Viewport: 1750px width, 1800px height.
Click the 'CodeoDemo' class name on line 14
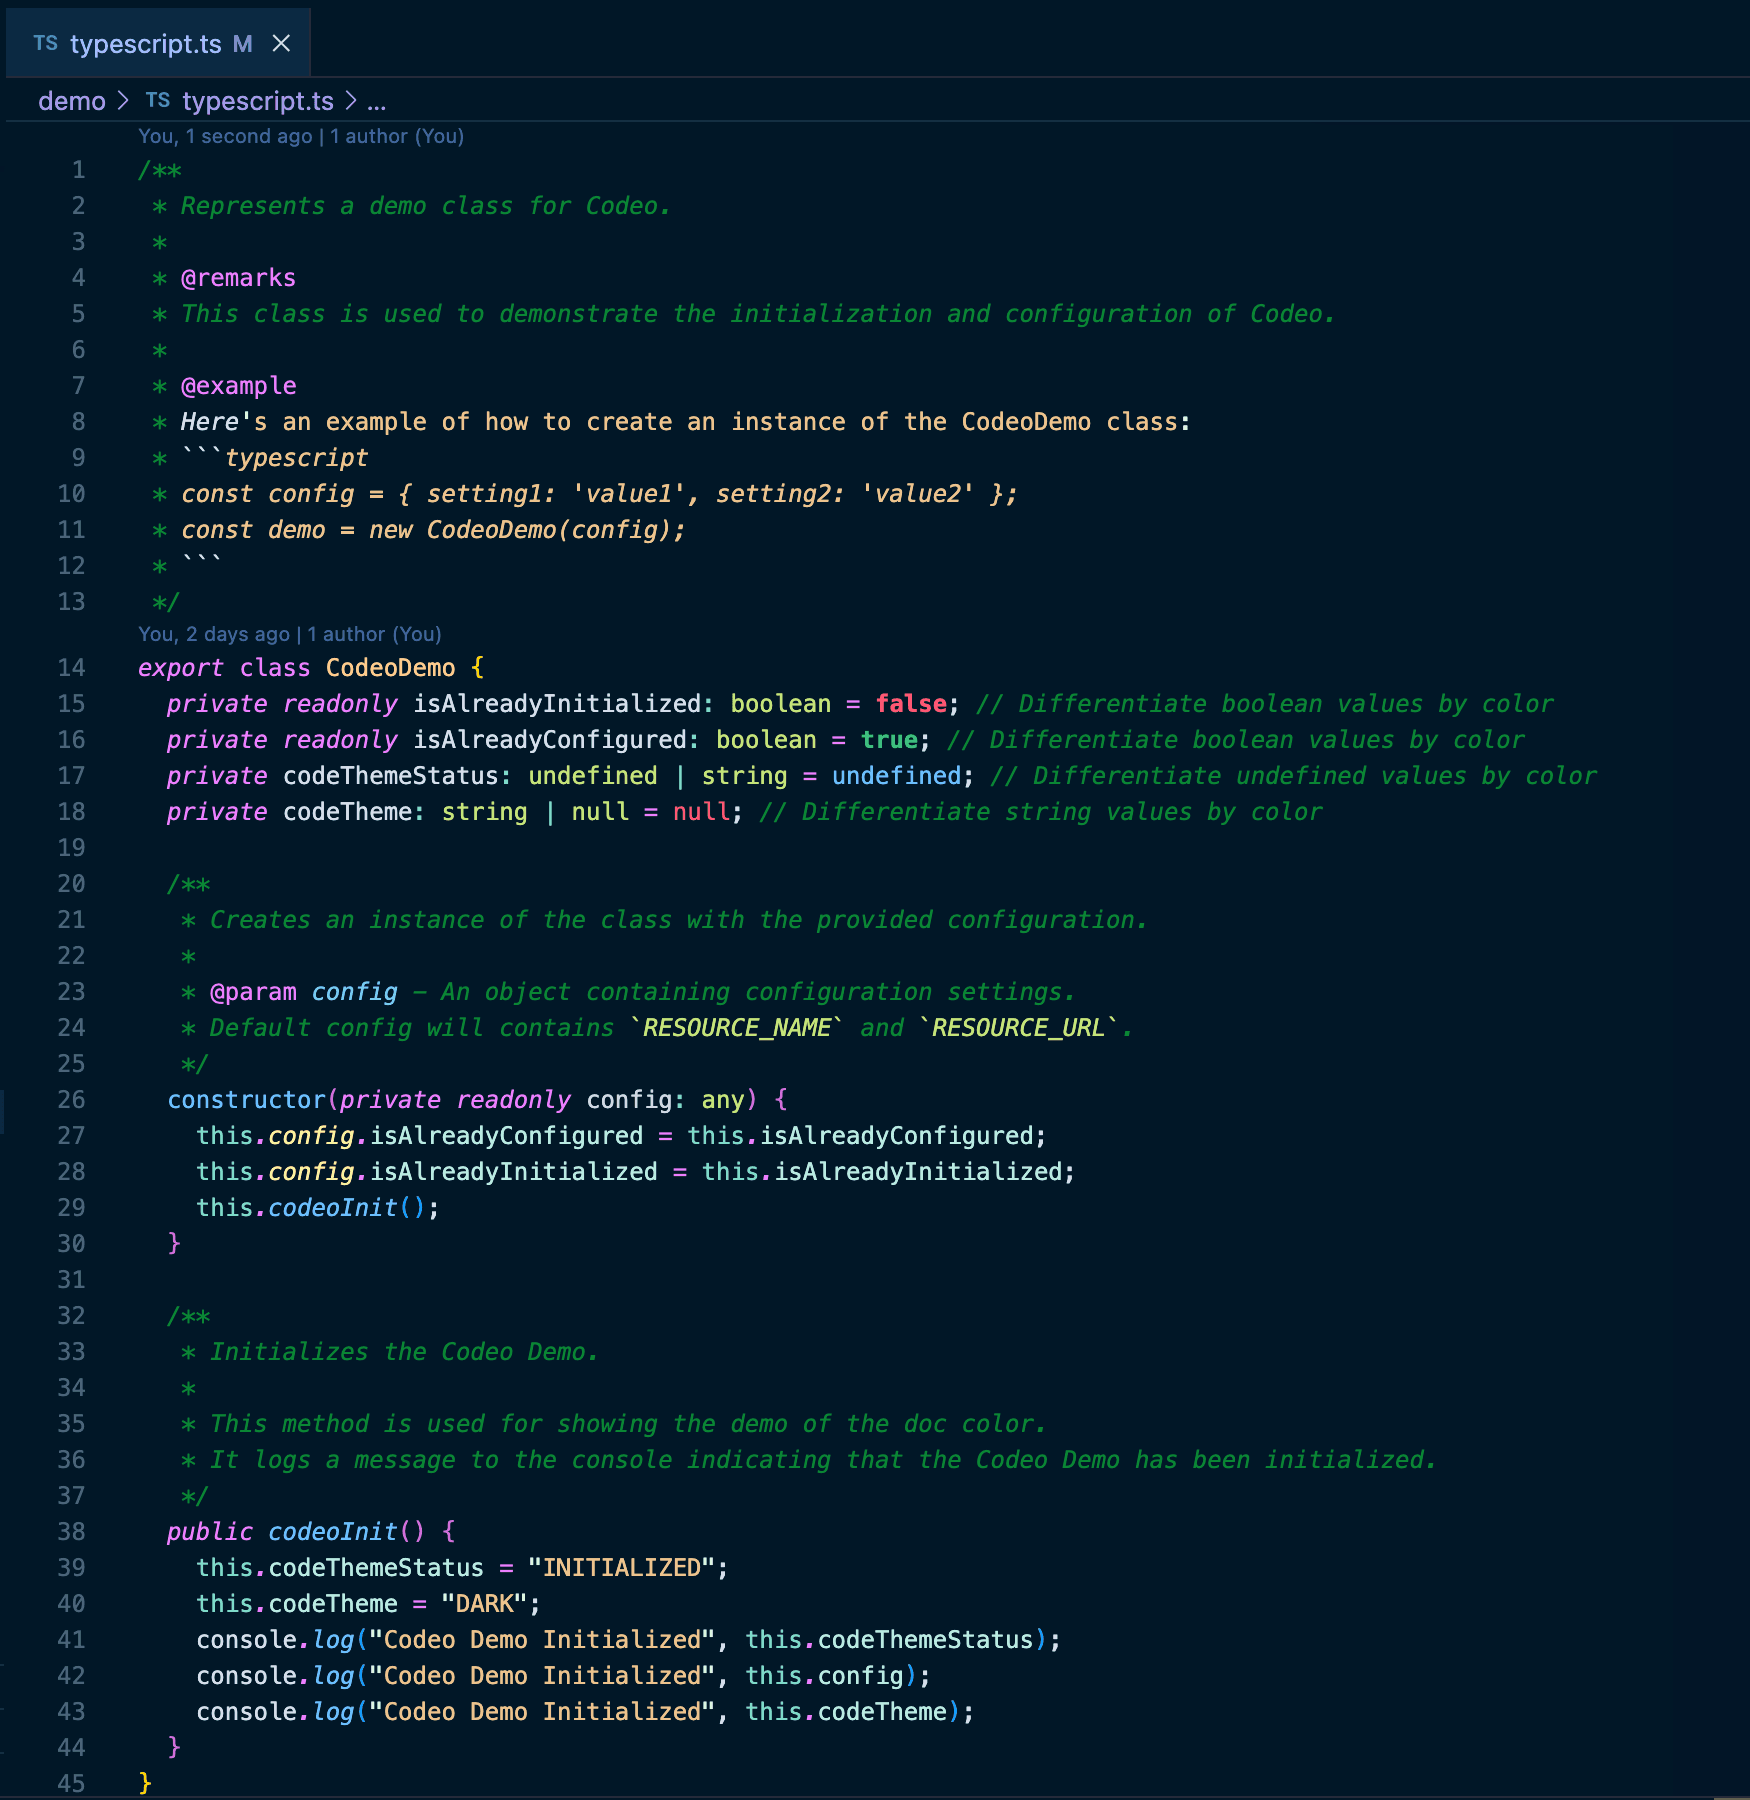coord(390,668)
